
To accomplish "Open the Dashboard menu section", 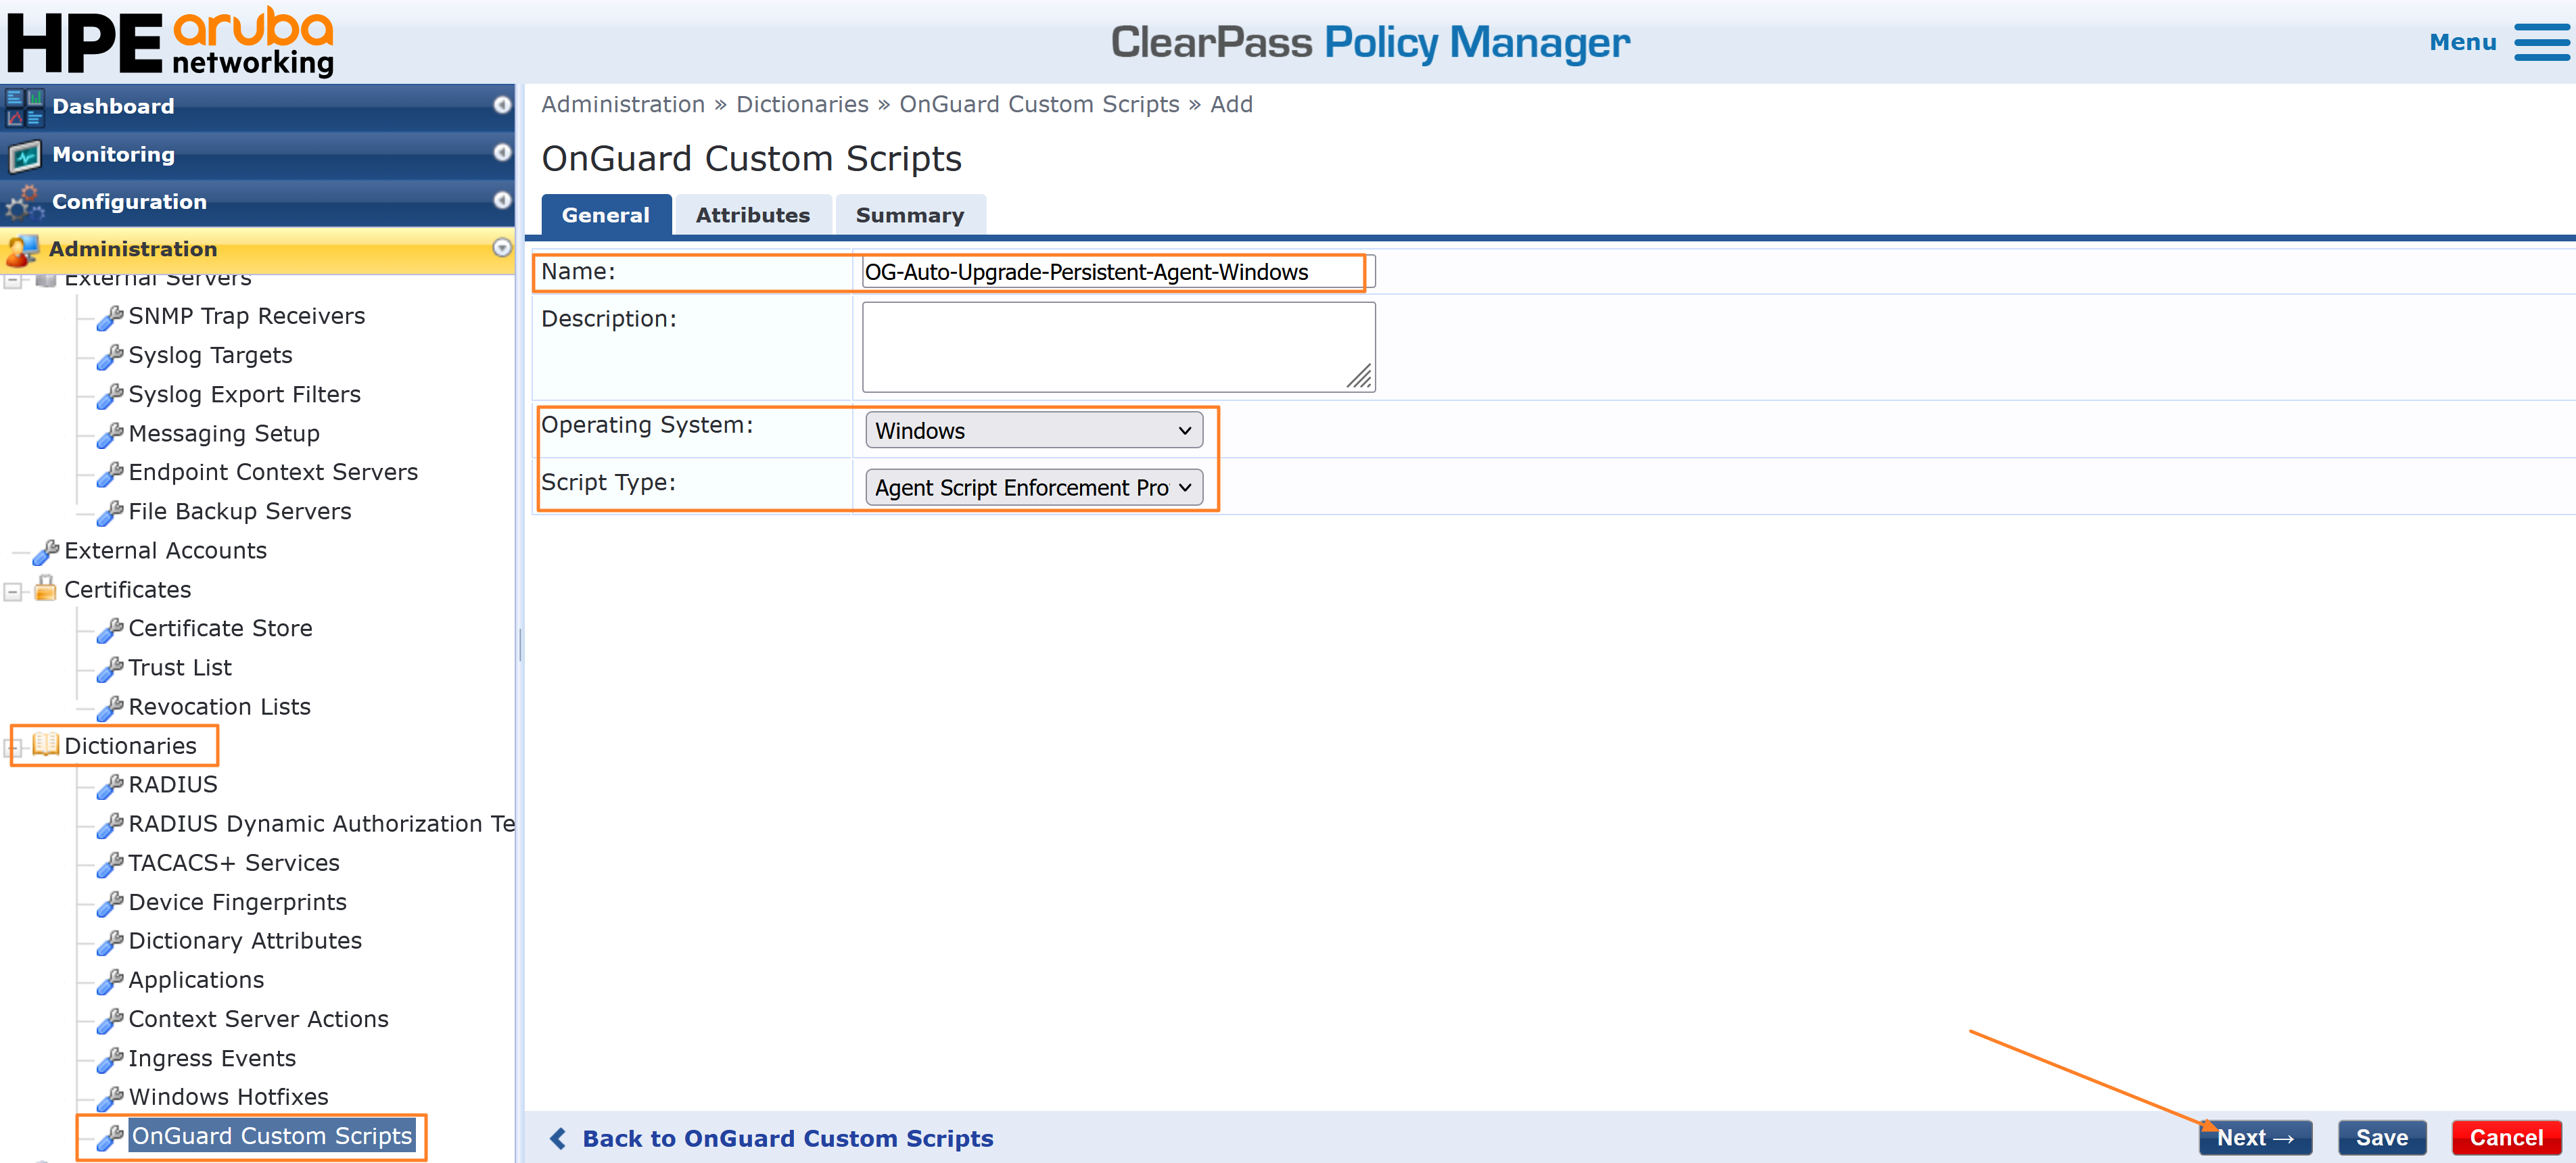I will (x=258, y=107).
